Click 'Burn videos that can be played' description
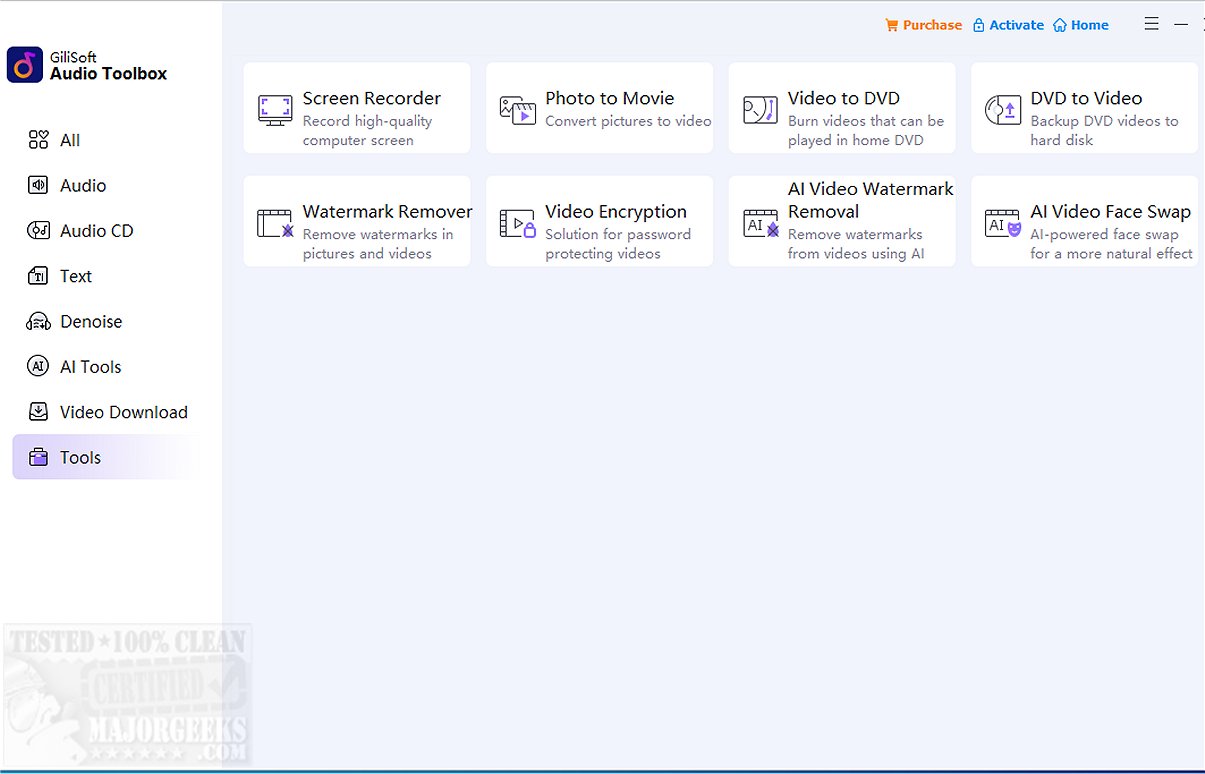 pyautogui.click(x=866, y=131)
